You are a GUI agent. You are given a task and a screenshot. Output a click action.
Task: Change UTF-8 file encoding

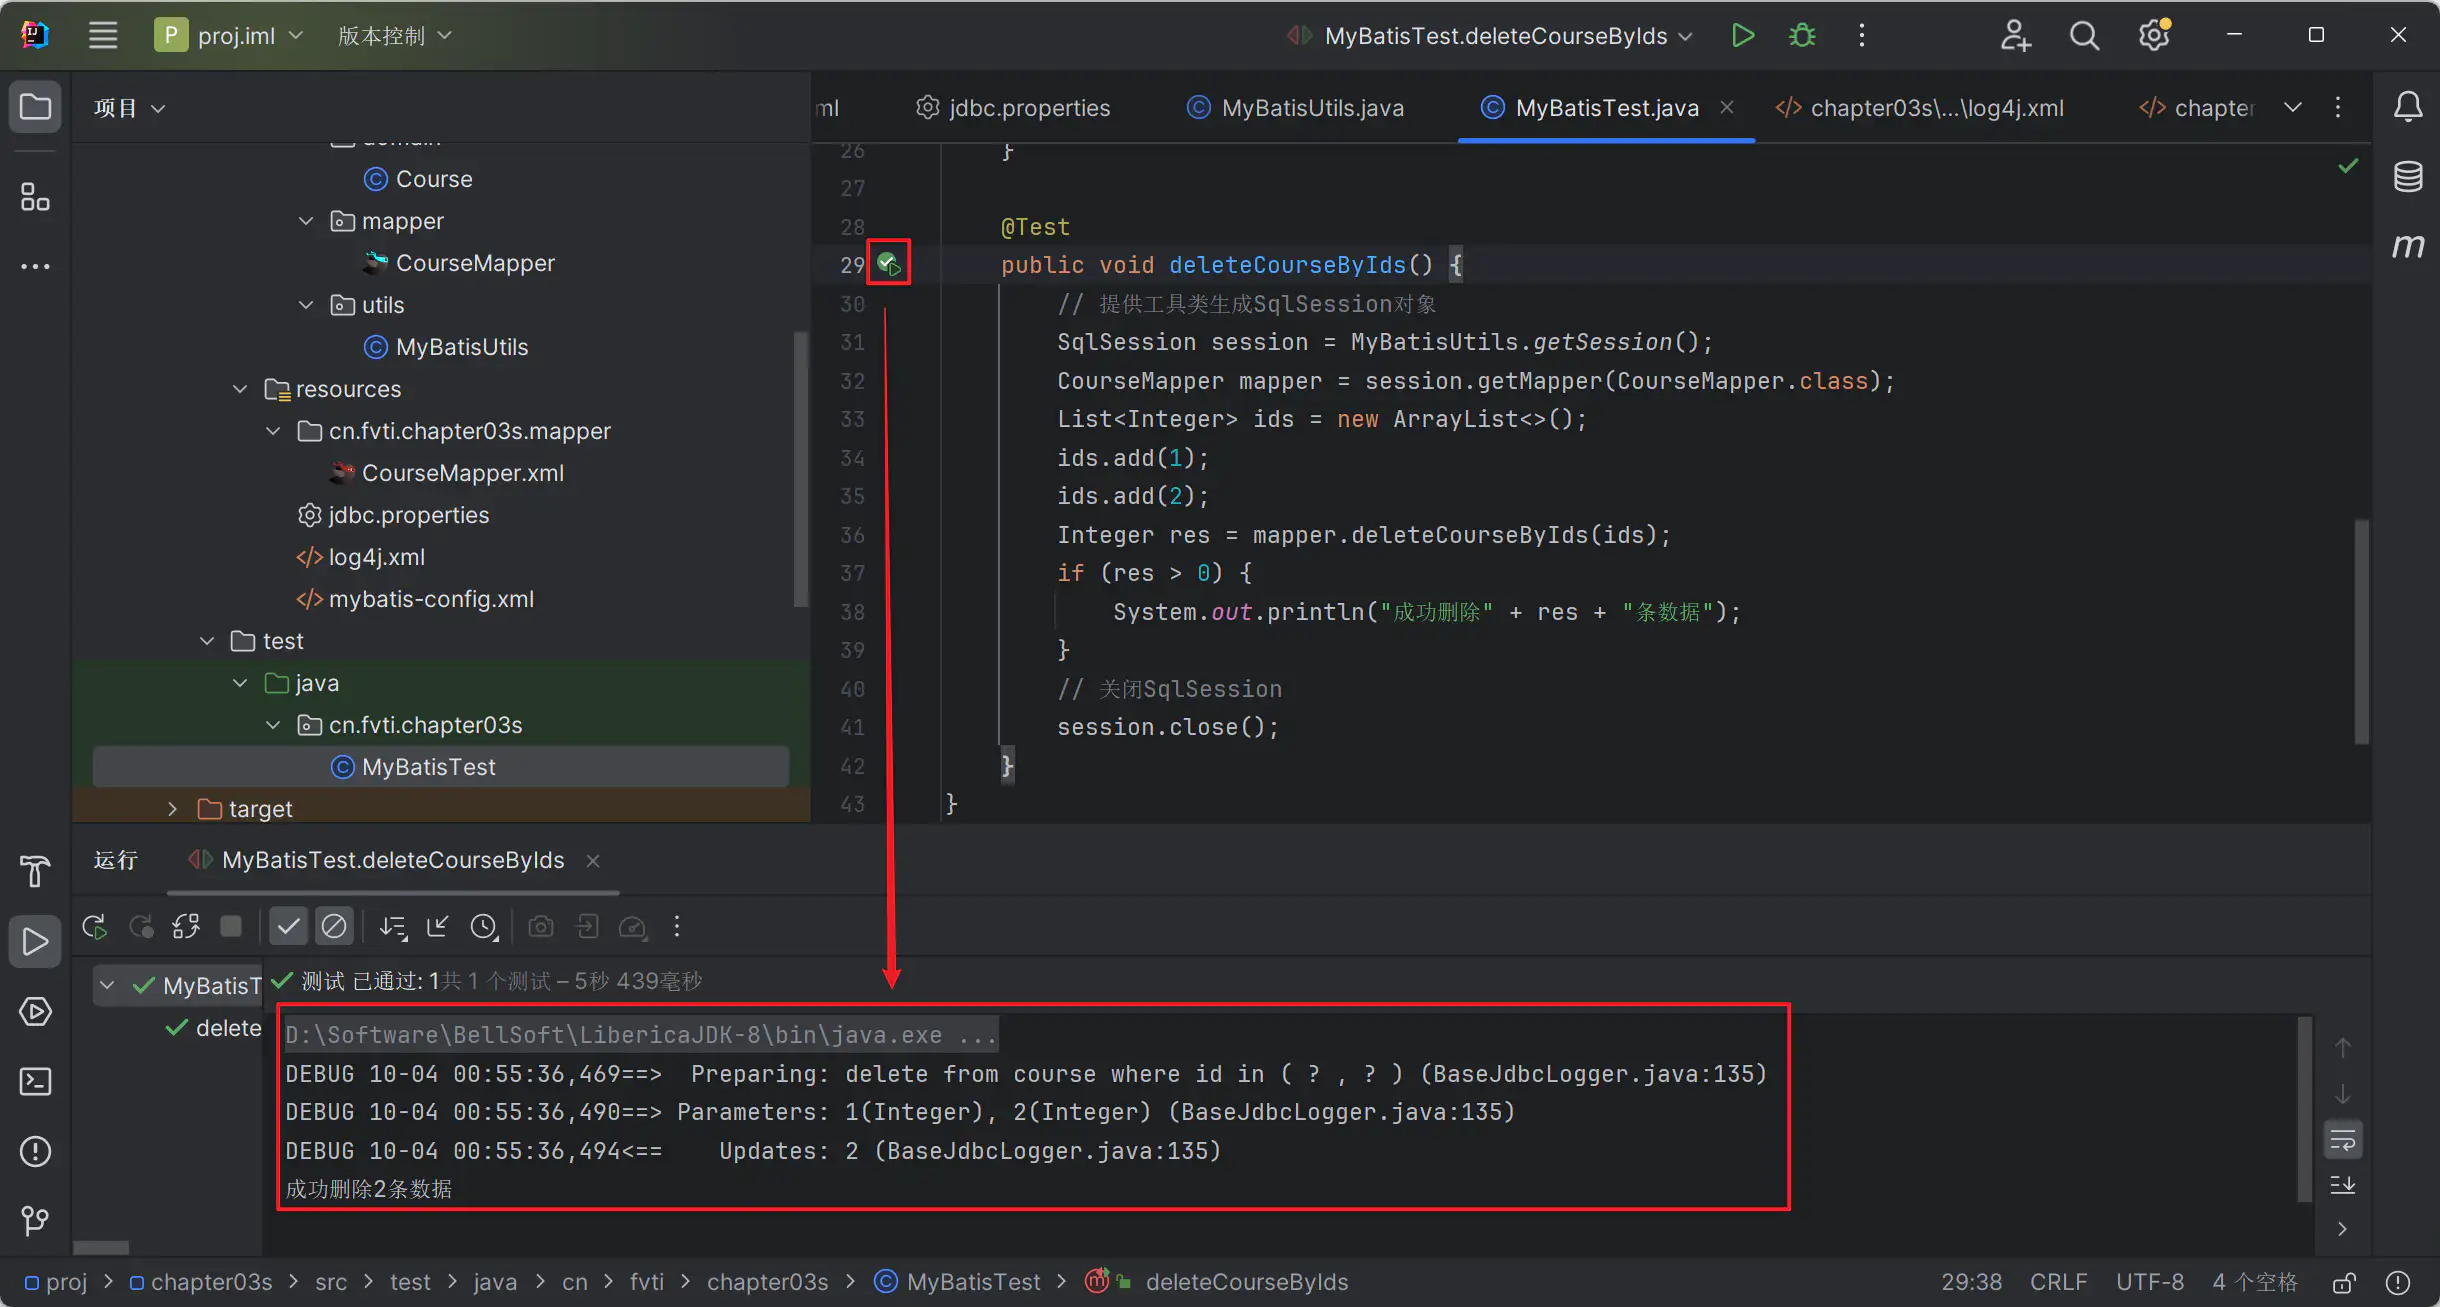pos(2149,1282)
